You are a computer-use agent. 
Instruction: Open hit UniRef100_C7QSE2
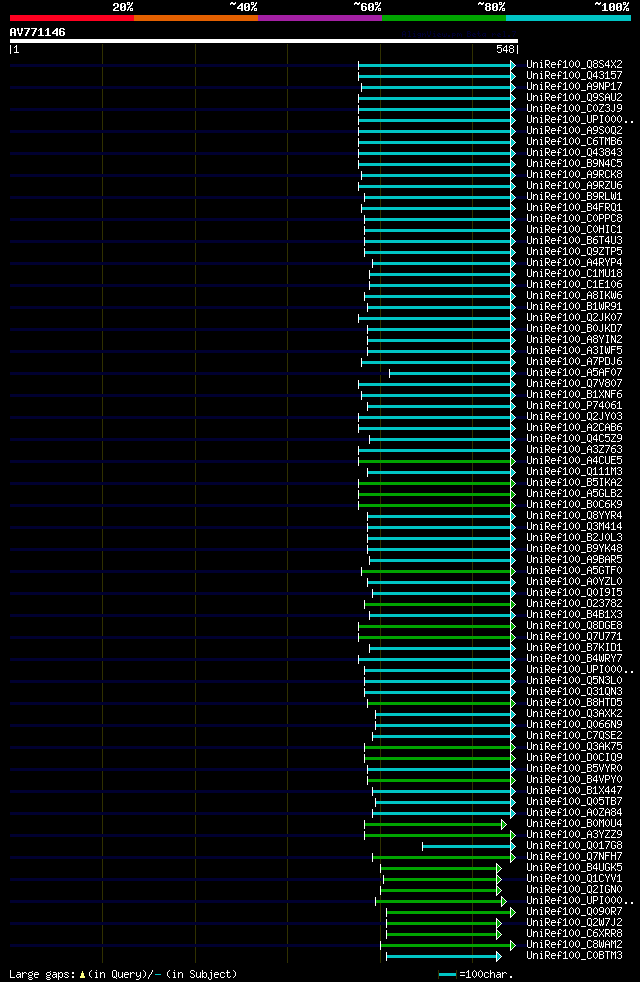574,735
